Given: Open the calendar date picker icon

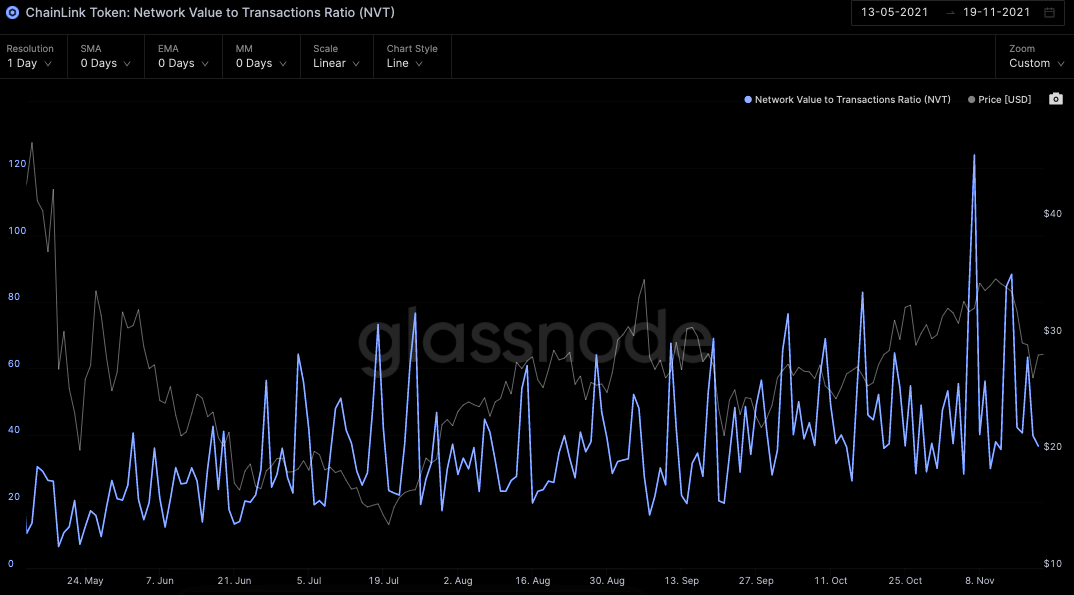Looking at the screenshot, I should [x=1049, y=12].
